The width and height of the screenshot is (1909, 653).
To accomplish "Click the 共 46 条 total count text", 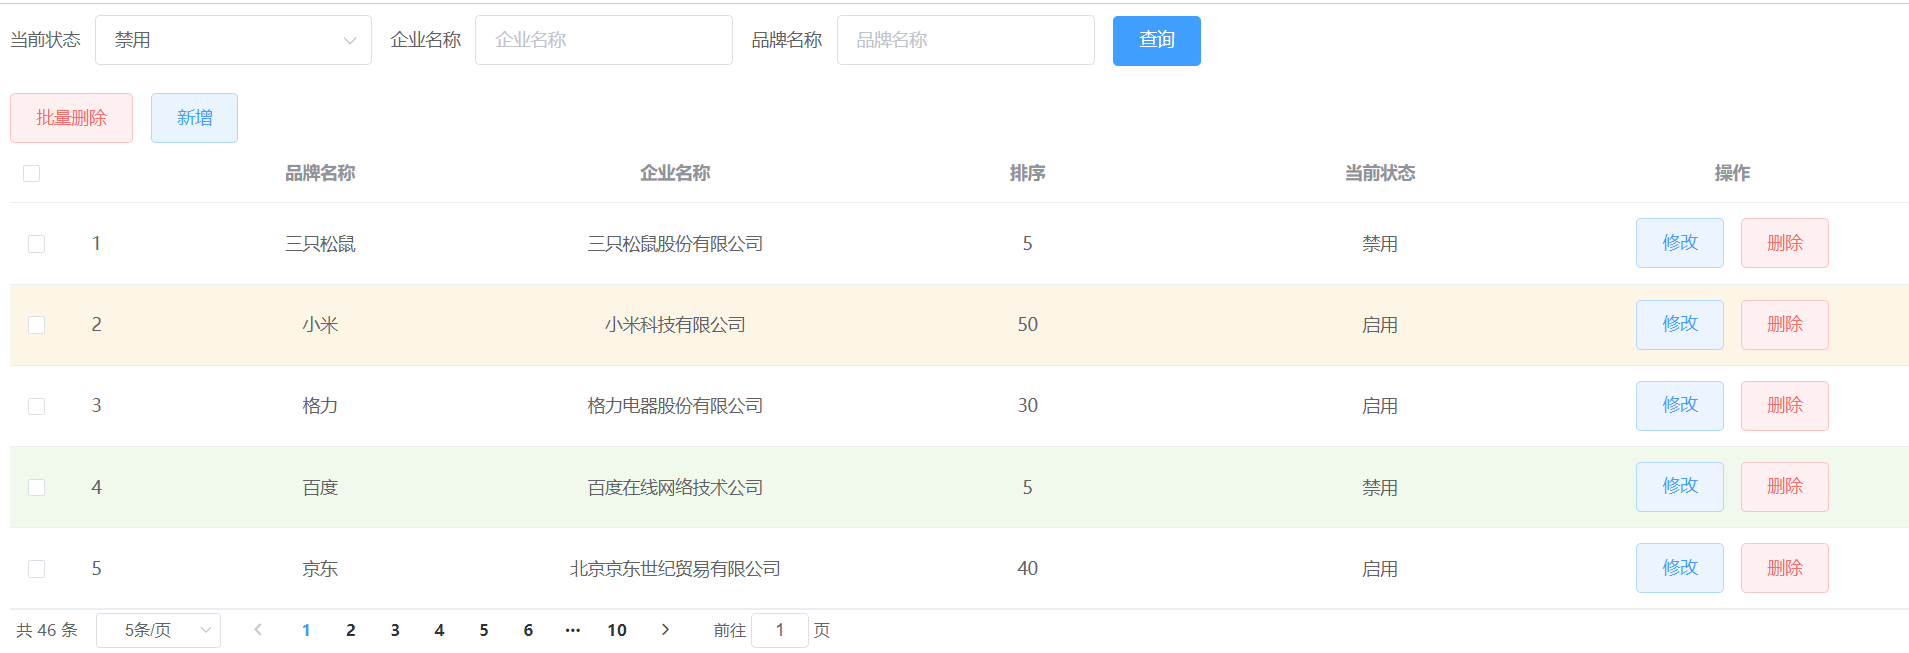I will [47, 630].
